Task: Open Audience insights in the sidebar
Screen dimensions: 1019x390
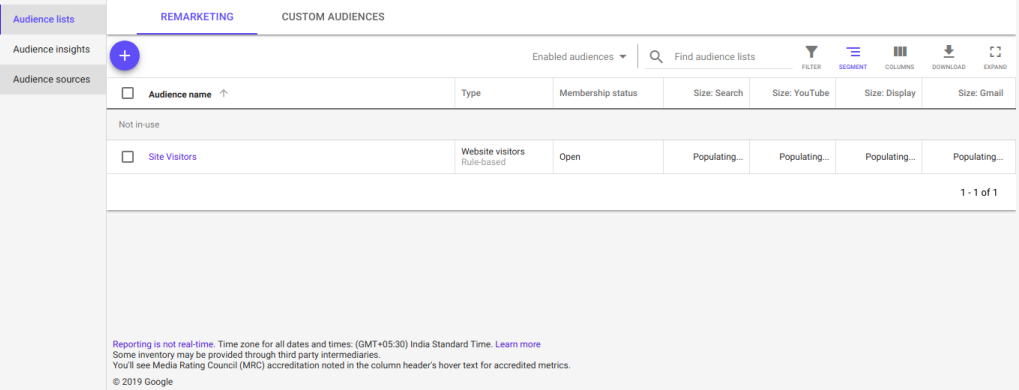Action: [53, 49]
